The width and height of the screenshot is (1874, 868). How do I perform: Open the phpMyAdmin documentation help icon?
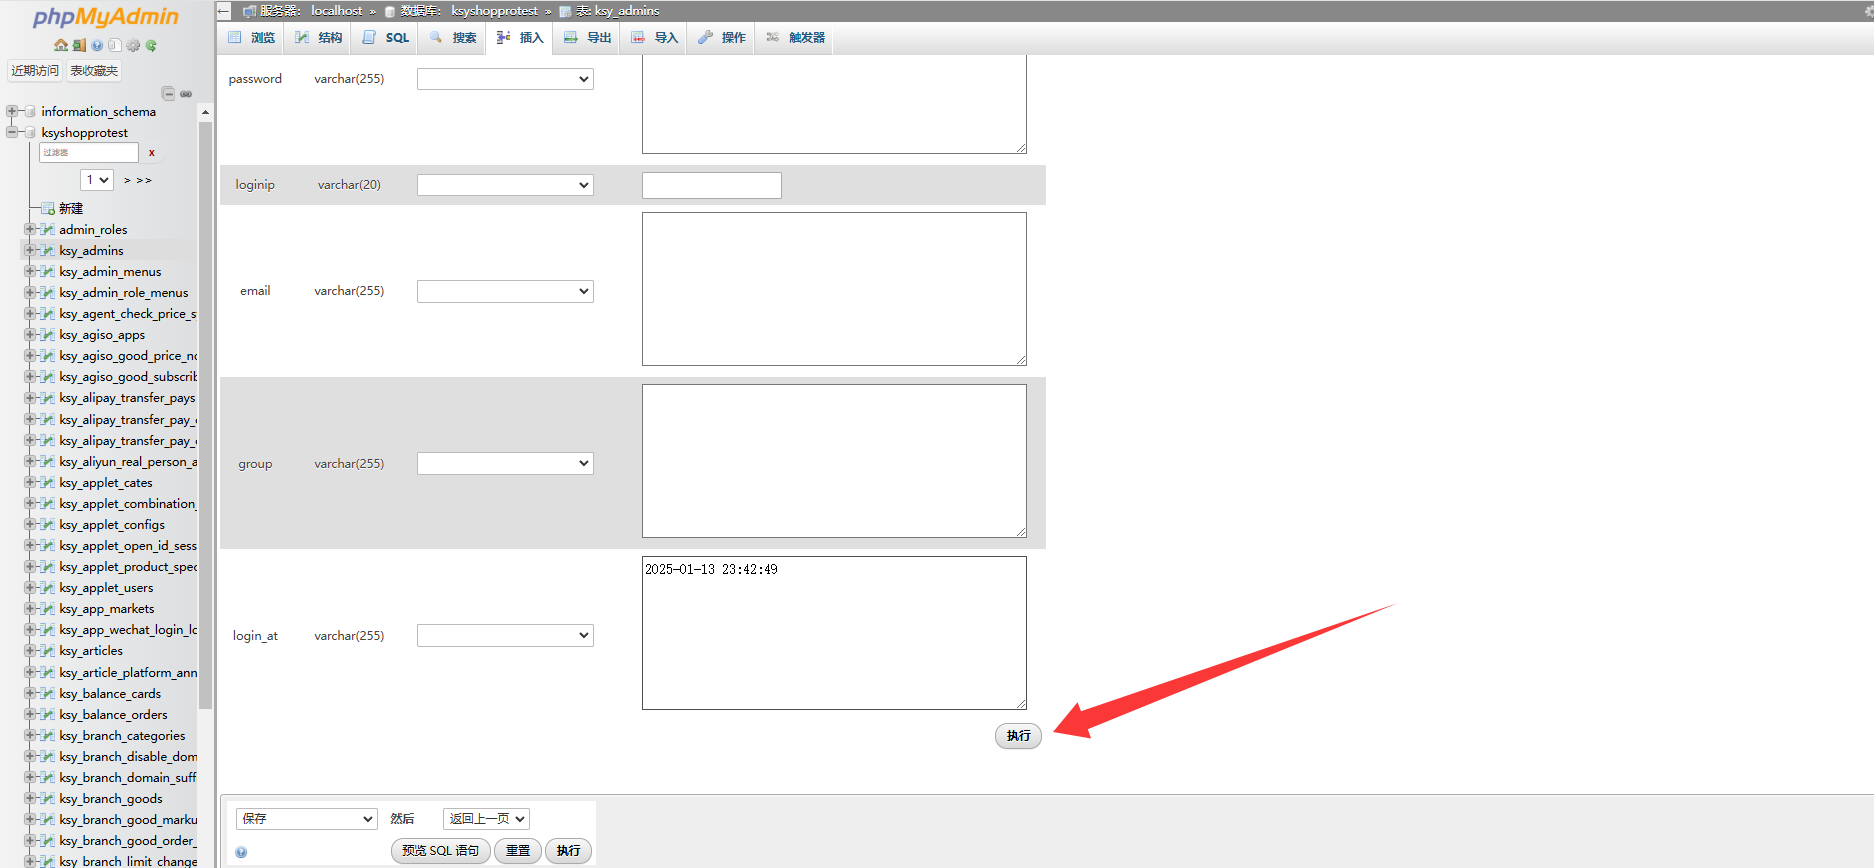[97, 45]
